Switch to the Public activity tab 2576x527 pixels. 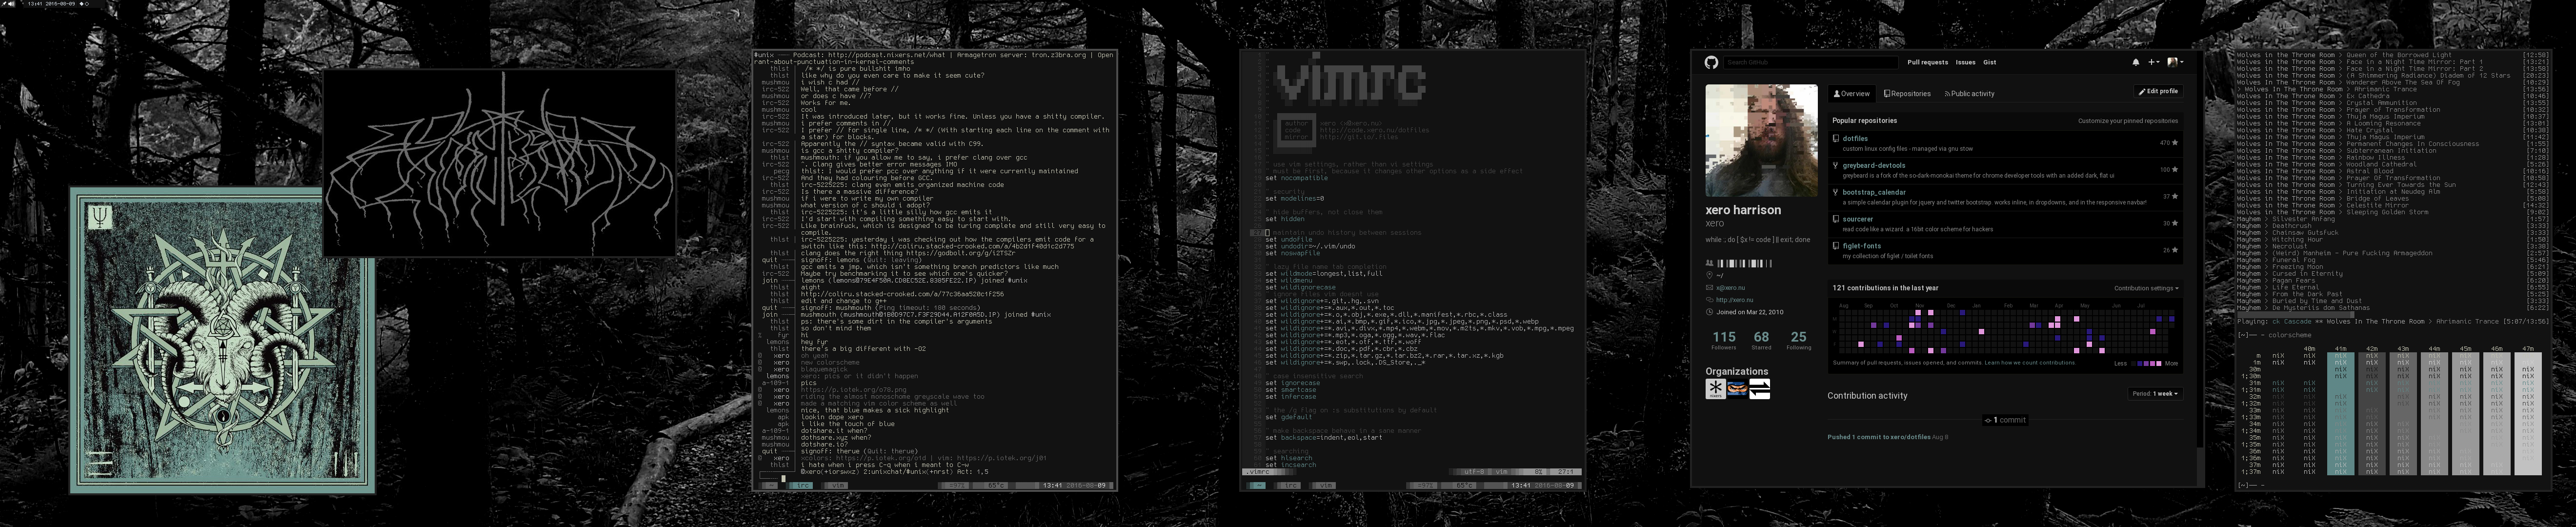(x=1969, y=94)
